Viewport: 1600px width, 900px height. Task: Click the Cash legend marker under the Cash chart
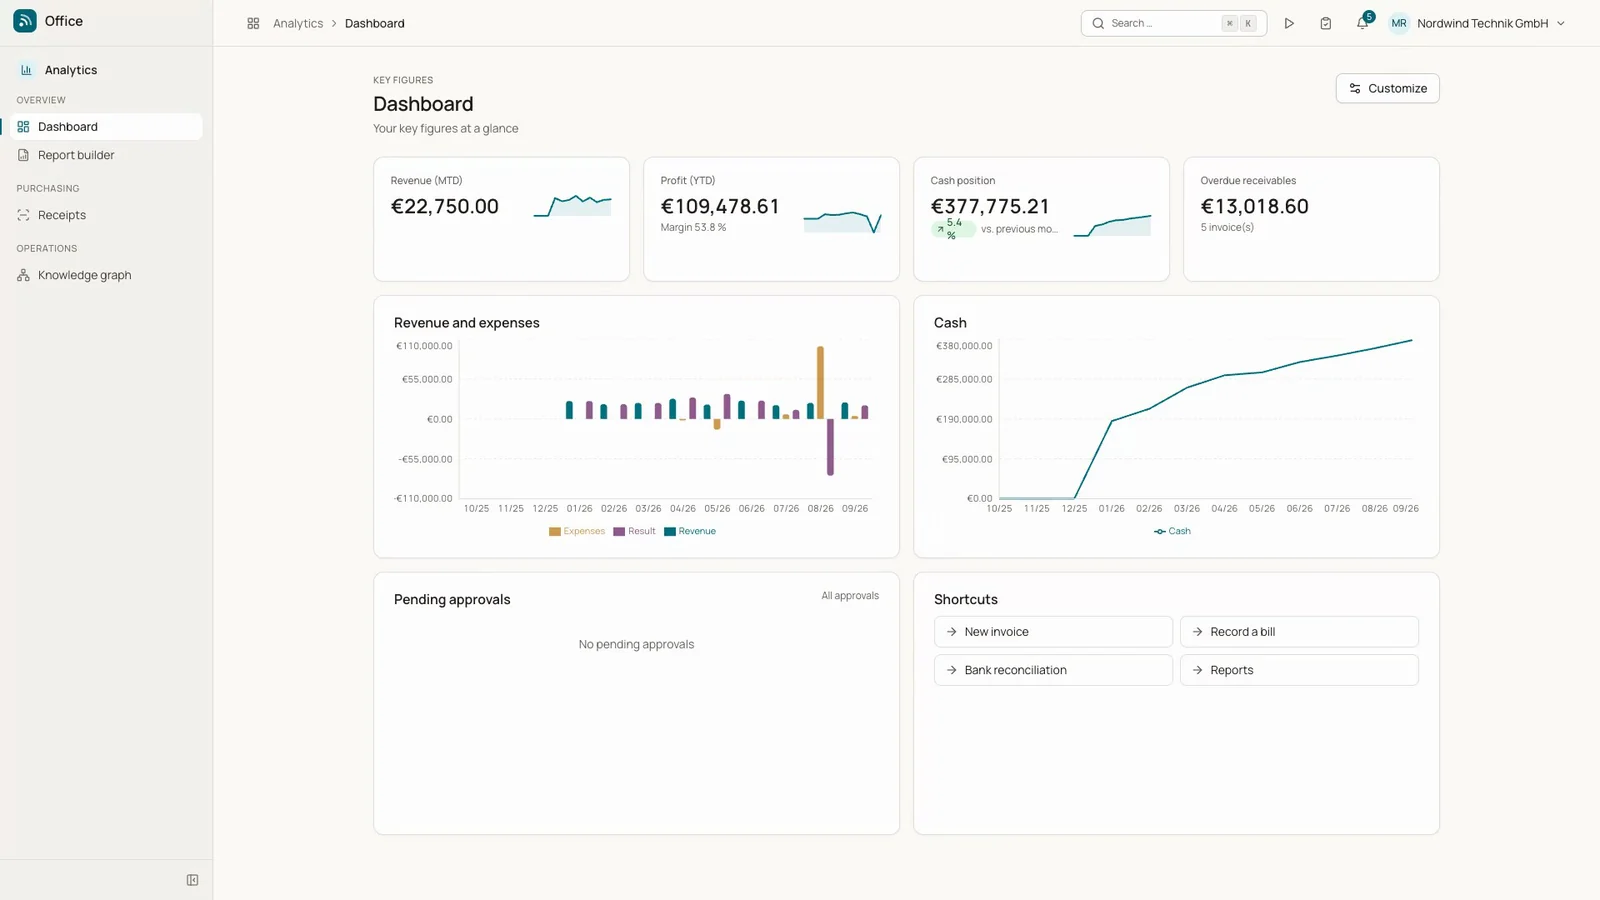[x=1160, y=532]
